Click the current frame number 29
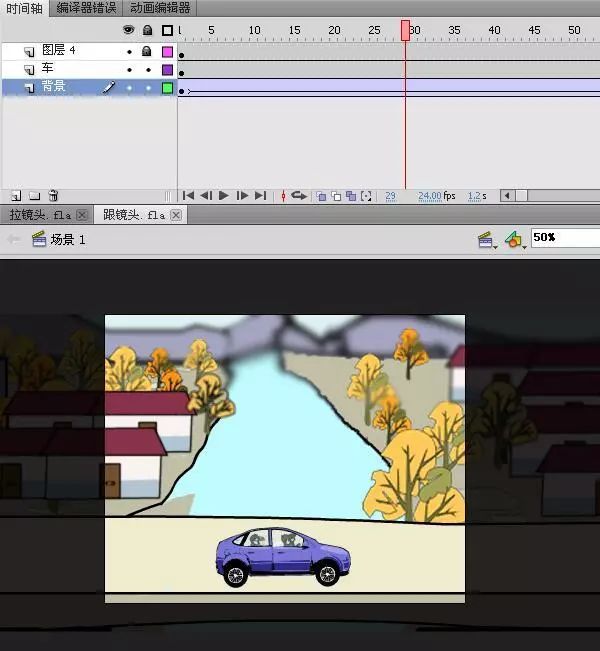Screen dimensions: 600x651 (x=390, y=196)
